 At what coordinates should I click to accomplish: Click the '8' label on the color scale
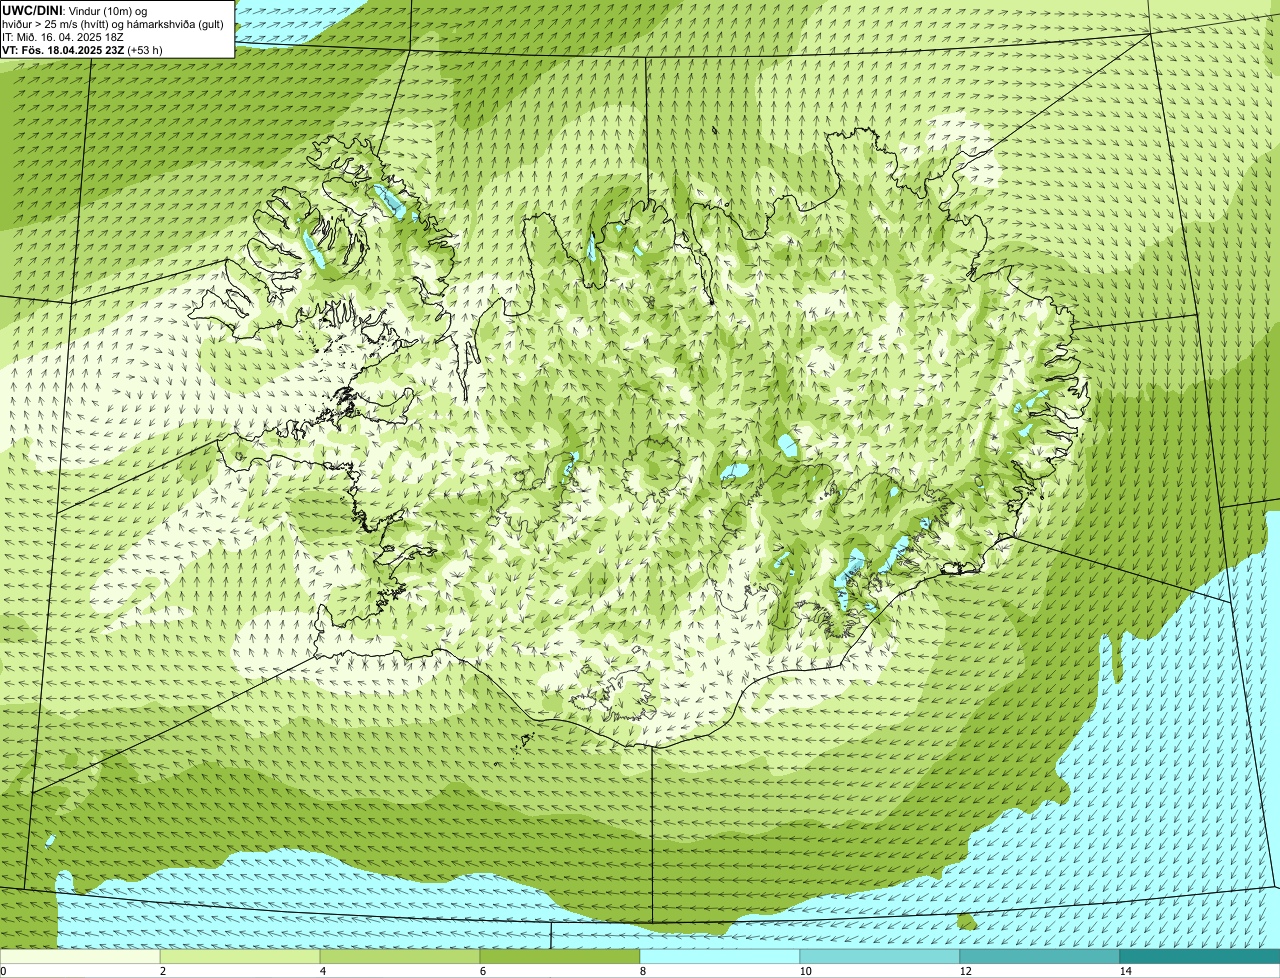click(642, 971)
